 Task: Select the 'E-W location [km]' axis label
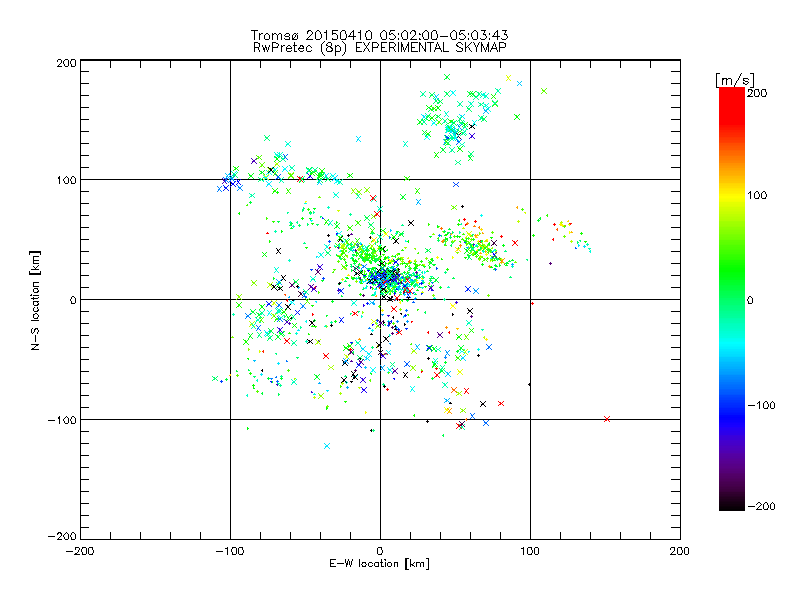coord(379,564)
